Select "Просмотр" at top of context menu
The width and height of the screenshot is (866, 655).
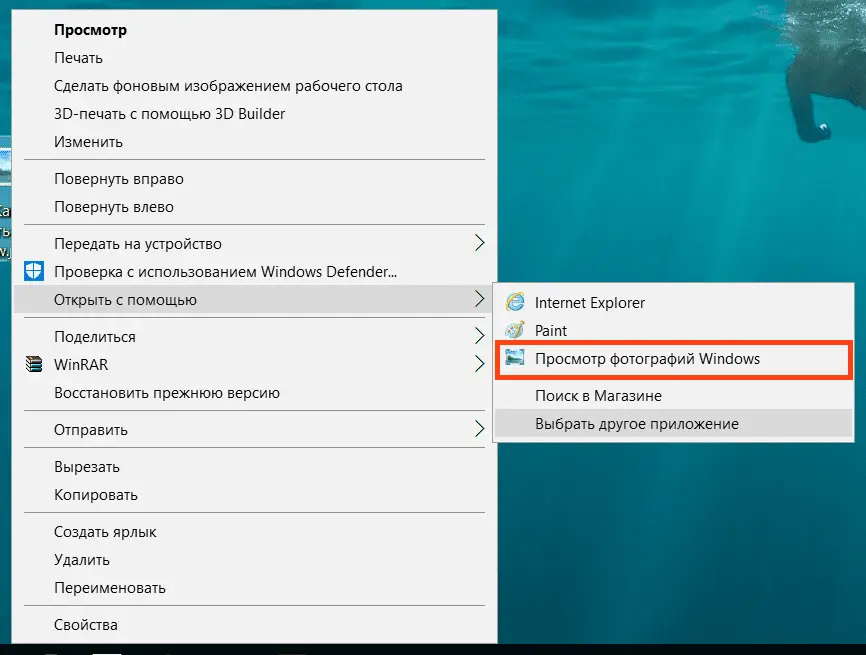tap(90, 30)
